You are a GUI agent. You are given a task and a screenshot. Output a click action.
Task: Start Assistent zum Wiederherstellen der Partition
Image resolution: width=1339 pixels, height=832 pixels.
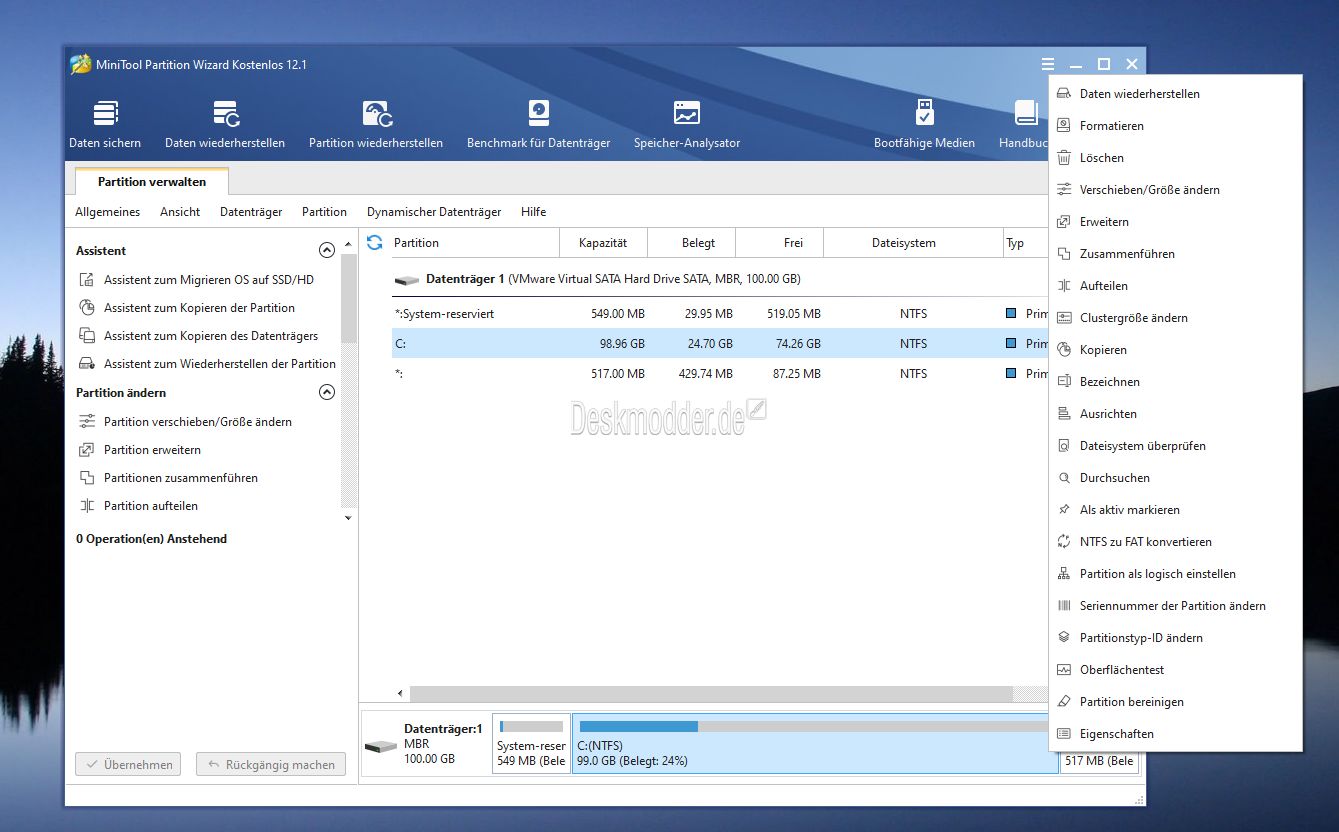207,364
